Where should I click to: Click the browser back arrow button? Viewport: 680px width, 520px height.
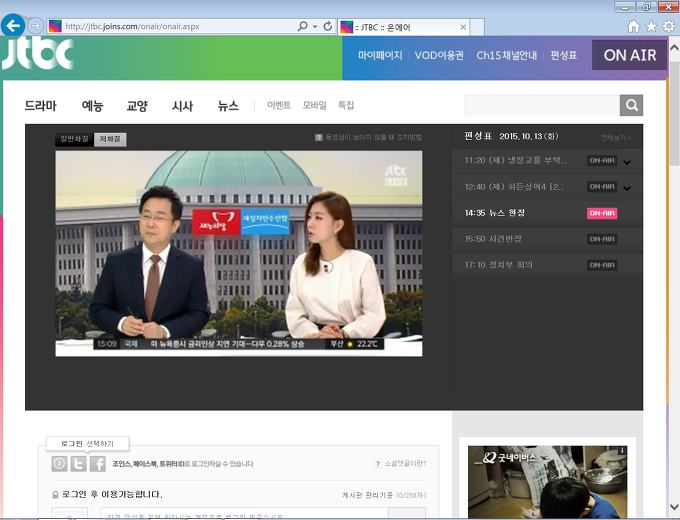coord(13,26)
